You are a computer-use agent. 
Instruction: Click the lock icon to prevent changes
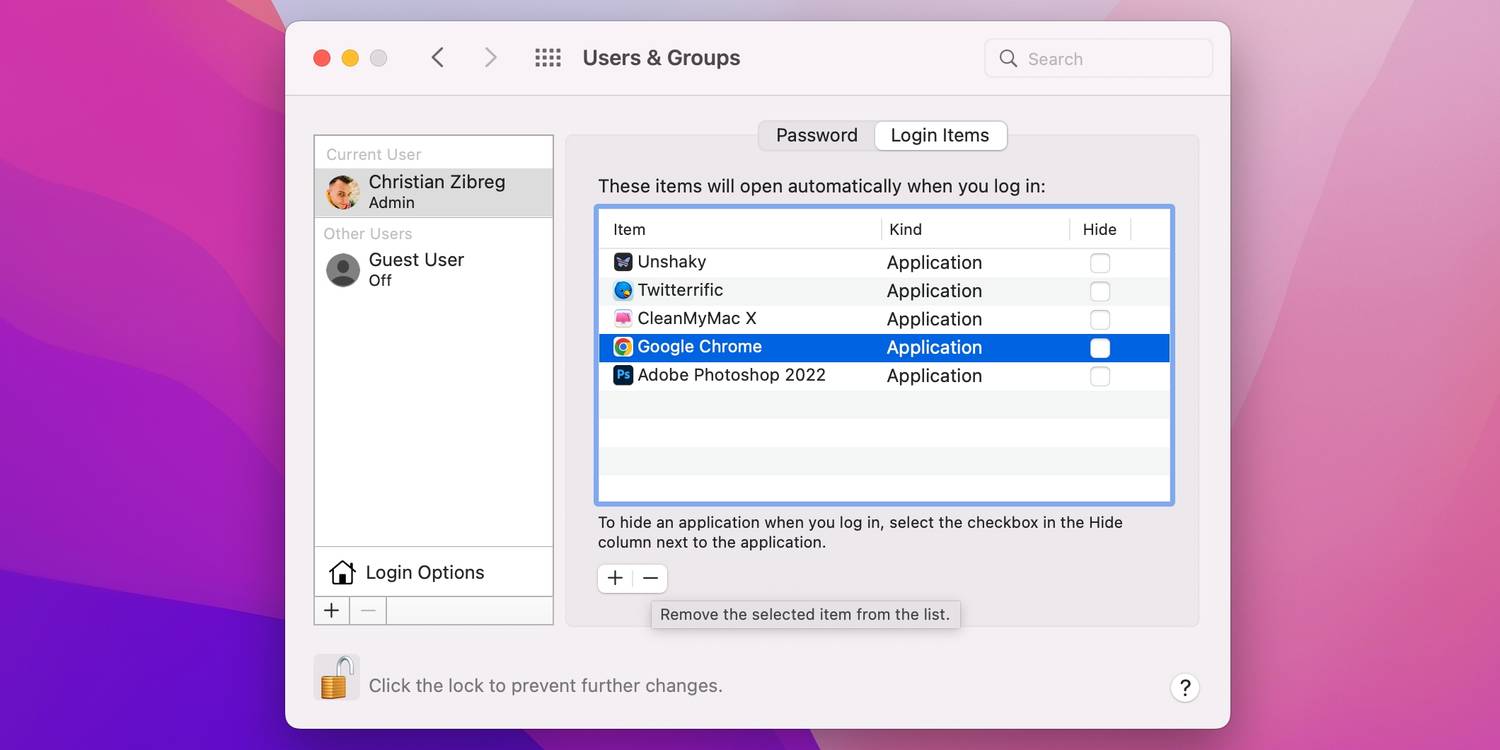click(336, 678)
